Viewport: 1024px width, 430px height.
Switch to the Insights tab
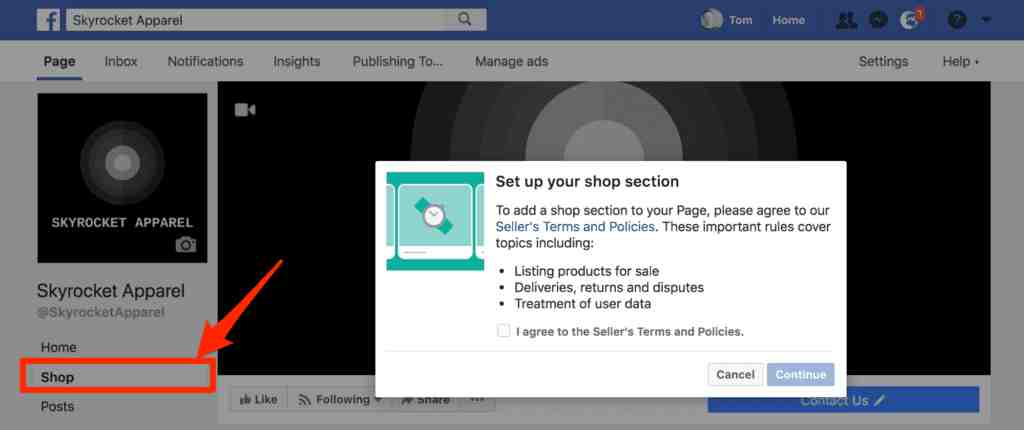(296, 61)
